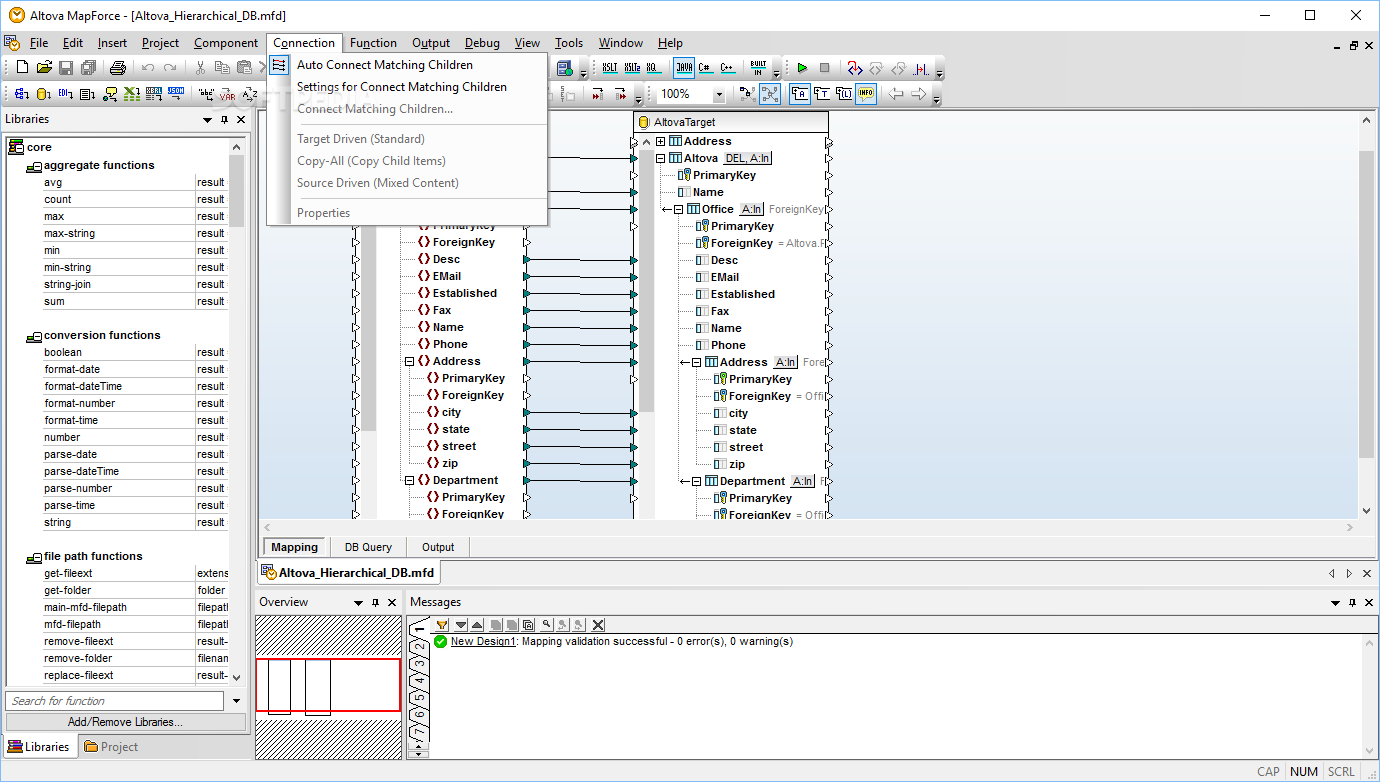Insert XML Schema component icon
Image resolution: width=1380 pixels, height=782 pixels.
[x=21, y=93]
